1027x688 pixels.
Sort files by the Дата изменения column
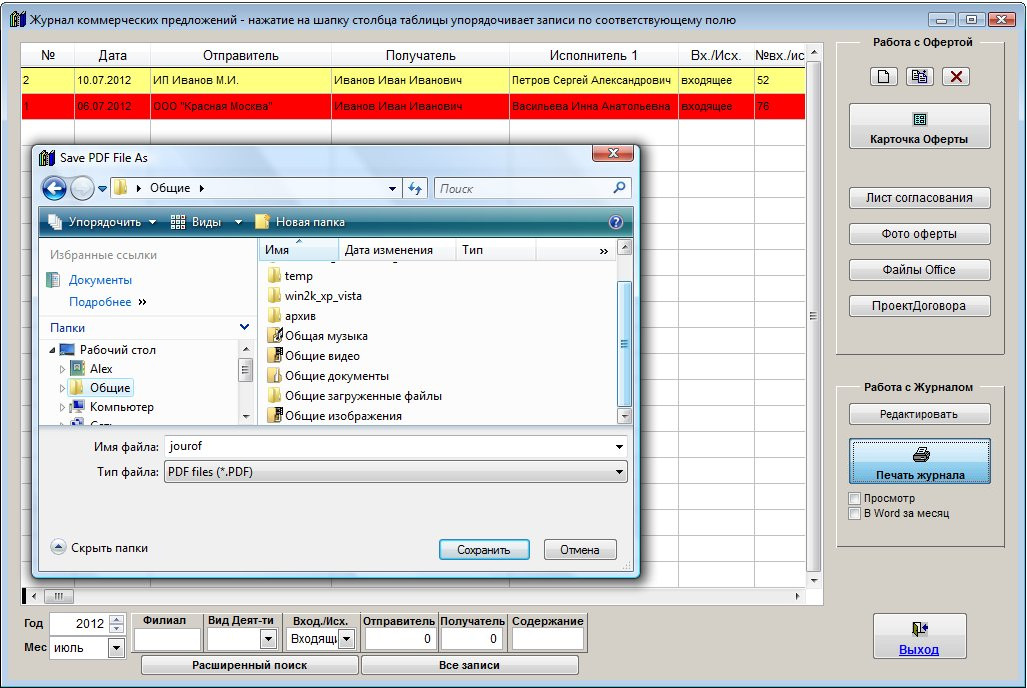pos(396,250)
